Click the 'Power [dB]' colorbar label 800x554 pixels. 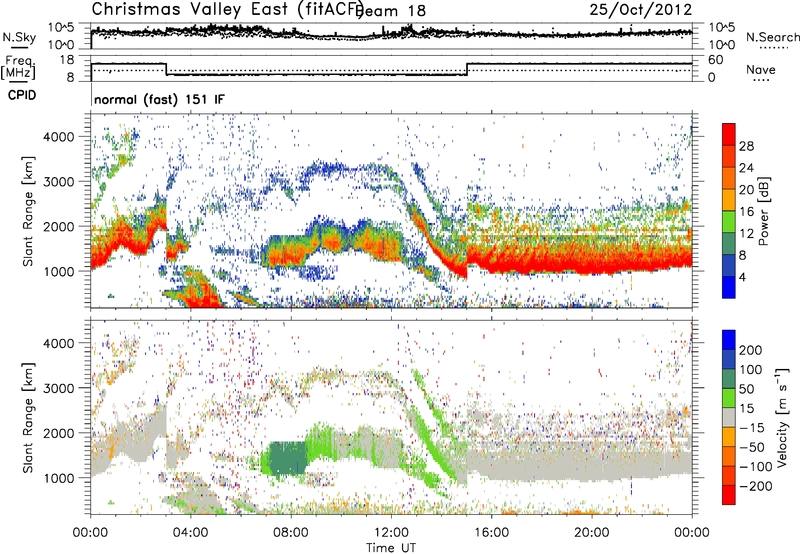[763, 211]
